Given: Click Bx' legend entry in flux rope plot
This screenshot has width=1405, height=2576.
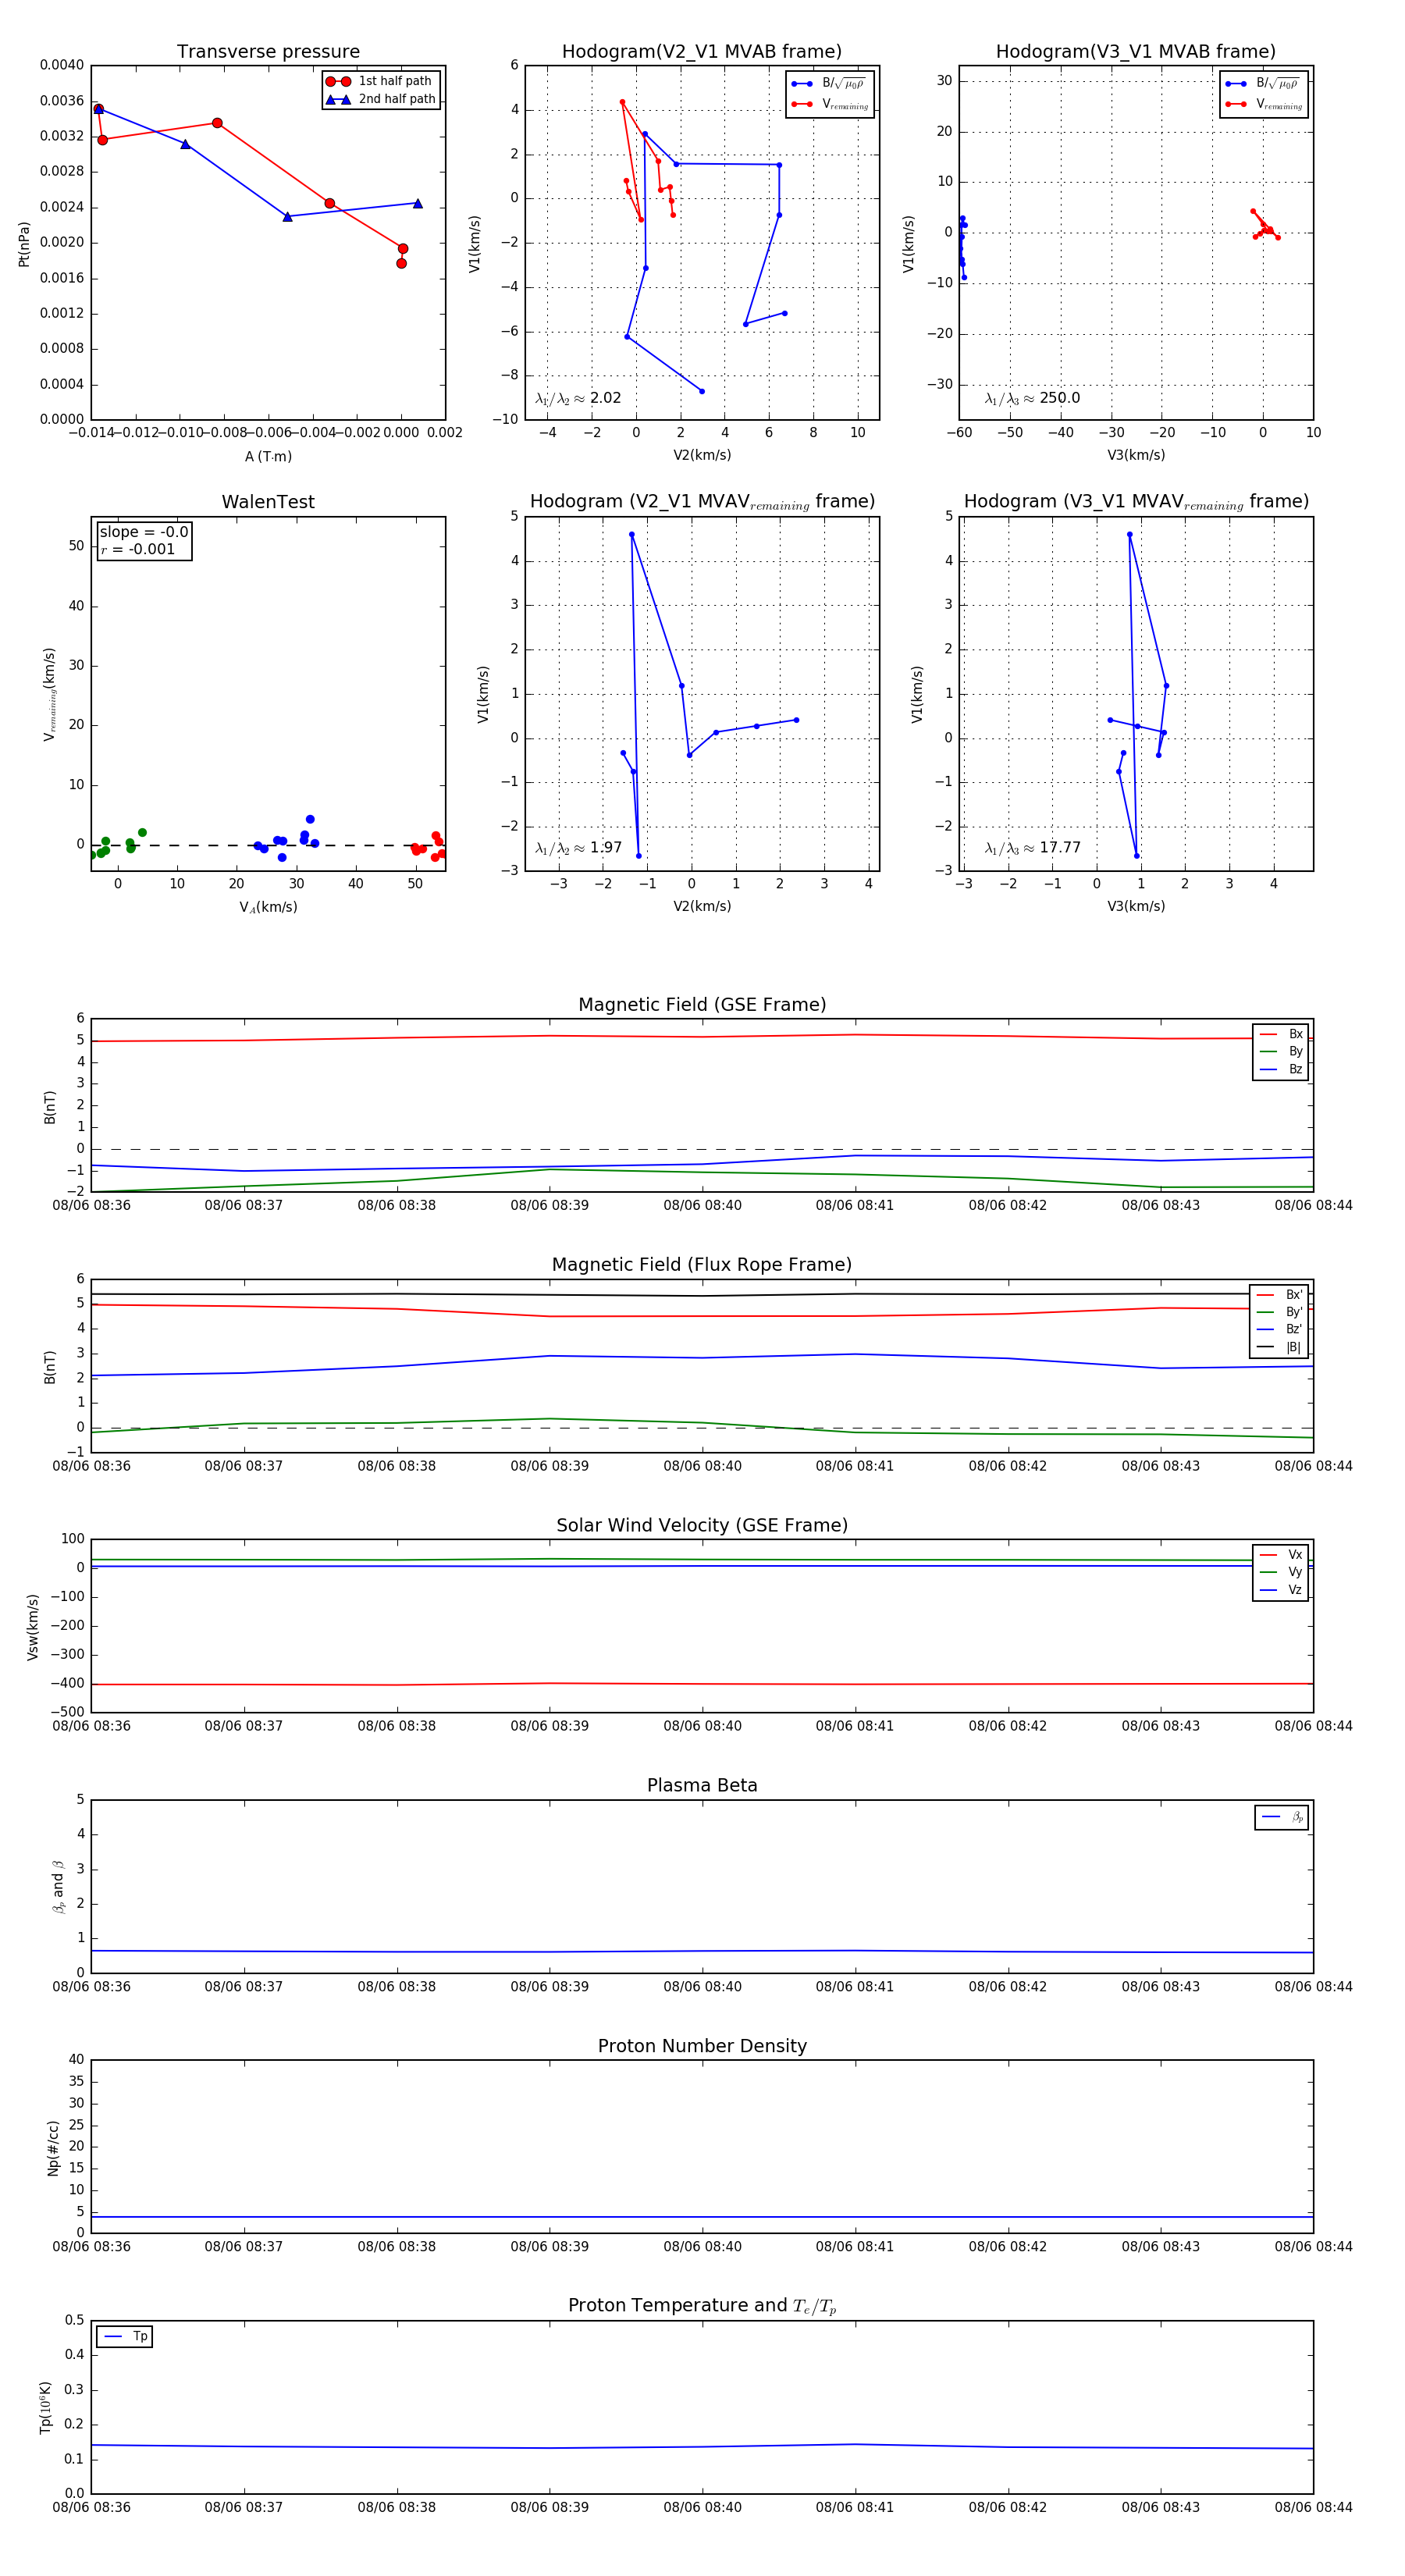Looking at the screenshot, I should 1279,1294.
